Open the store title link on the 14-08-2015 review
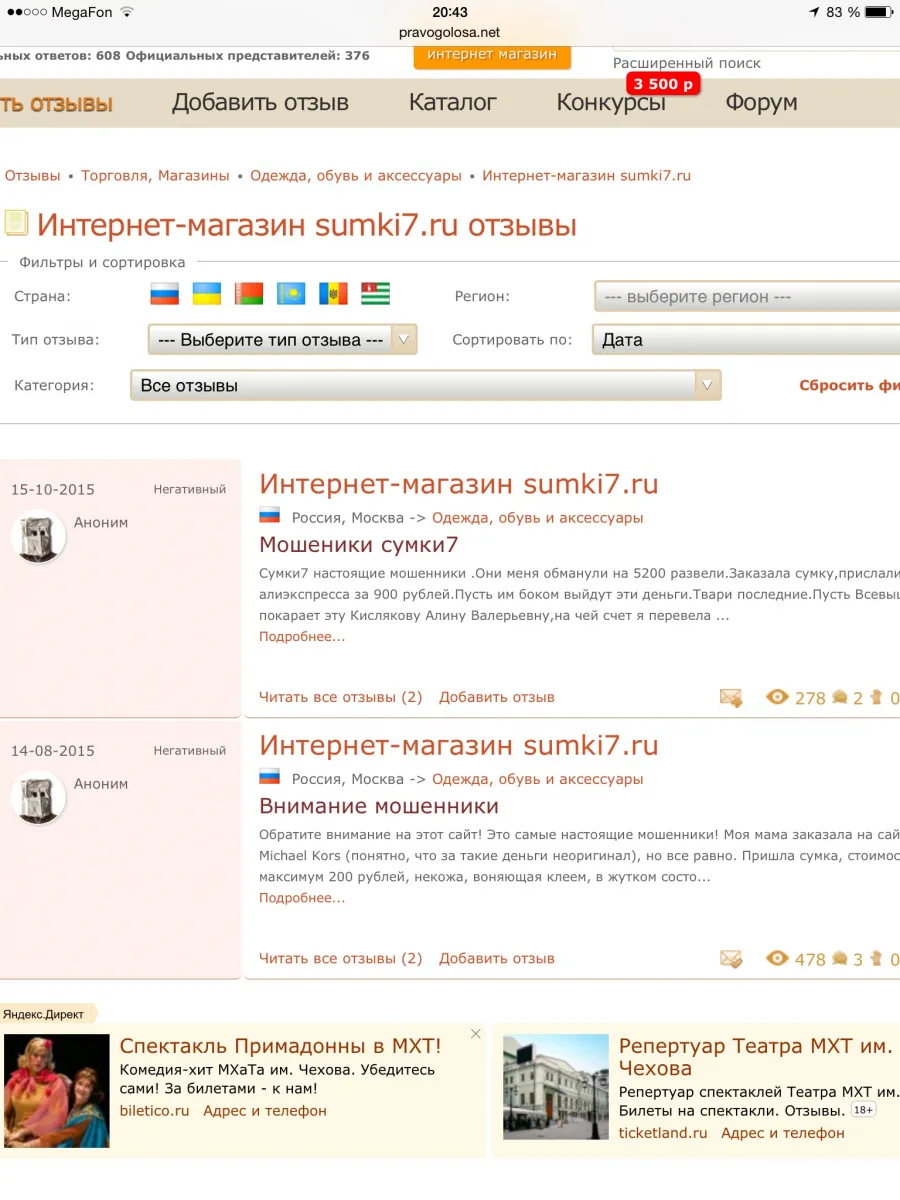The height and width of the screenshot is (1200, 900). tap(459, 746)
